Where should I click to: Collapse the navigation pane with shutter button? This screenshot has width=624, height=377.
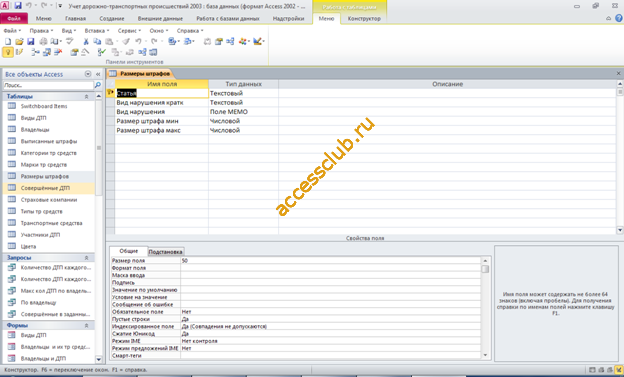click(x=98, y=74)
